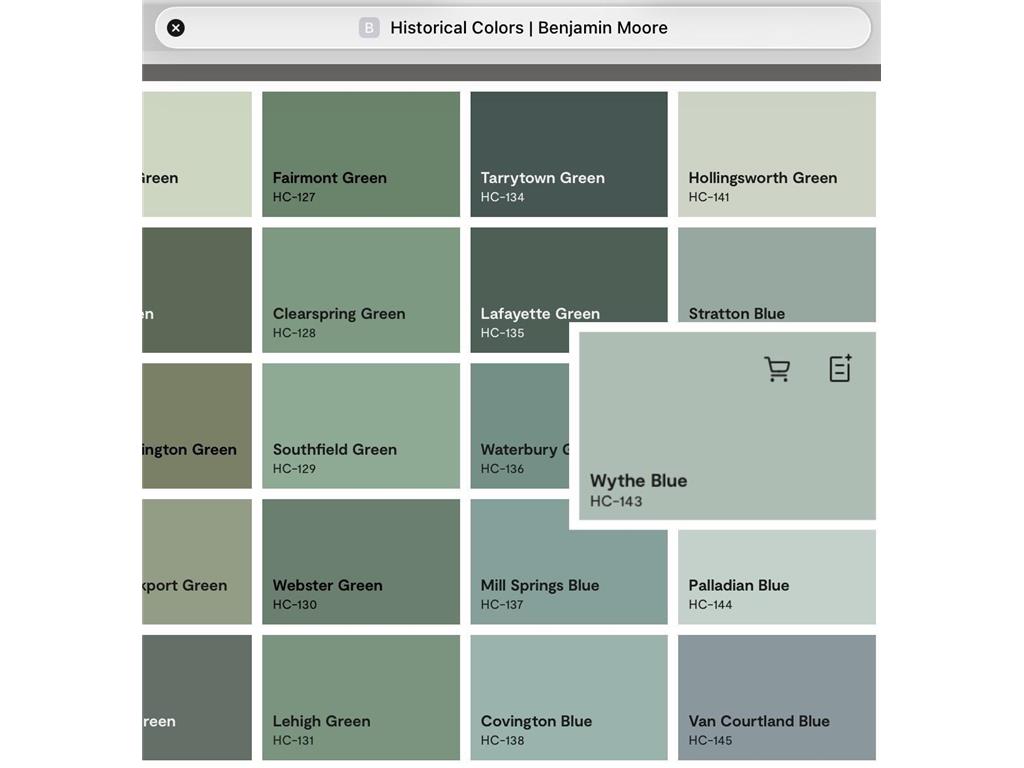Add Wythe Blue to shopping cart
The width and height of the screenshot is (1024, 768).
777,369
